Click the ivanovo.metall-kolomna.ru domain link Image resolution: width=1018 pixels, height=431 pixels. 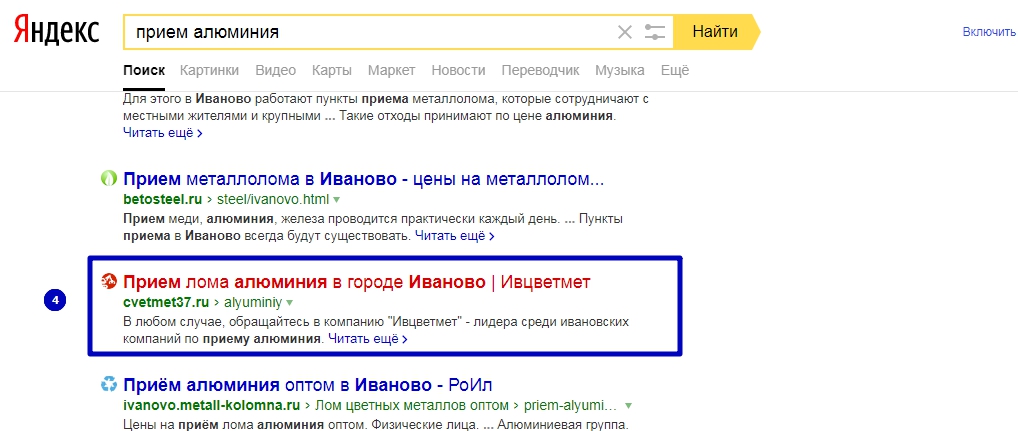(x=211, y=406)
